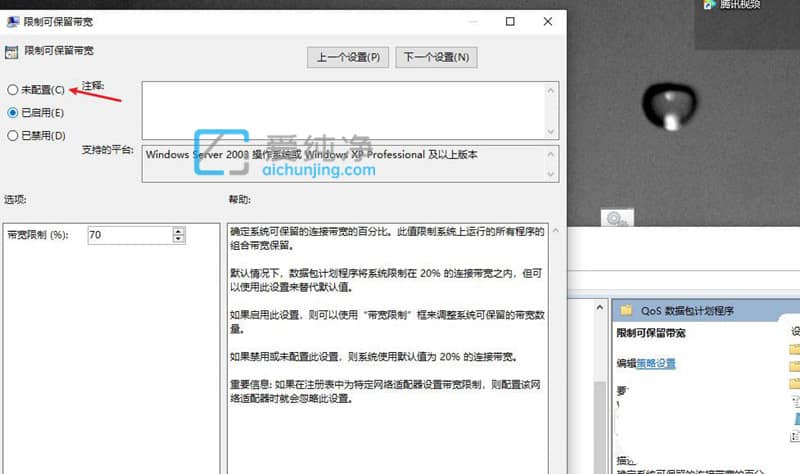Image resolution: width=800 pixels, height=474 pixels.
Task: Click inside the 注释 comment text box
Action: [343, 110]
